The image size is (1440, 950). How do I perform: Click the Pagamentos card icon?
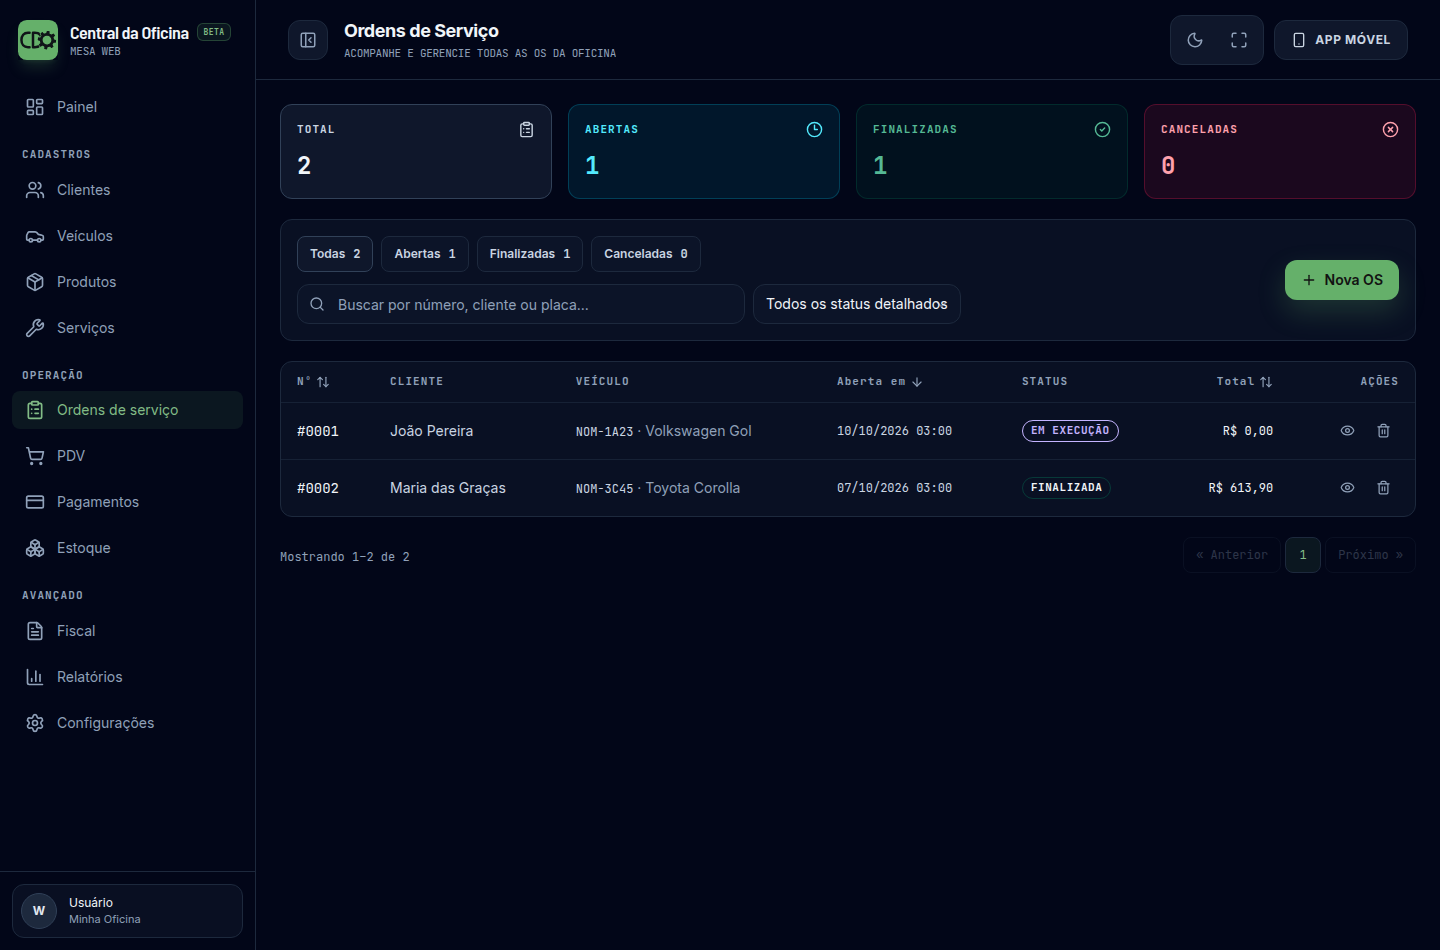point(35,502)
